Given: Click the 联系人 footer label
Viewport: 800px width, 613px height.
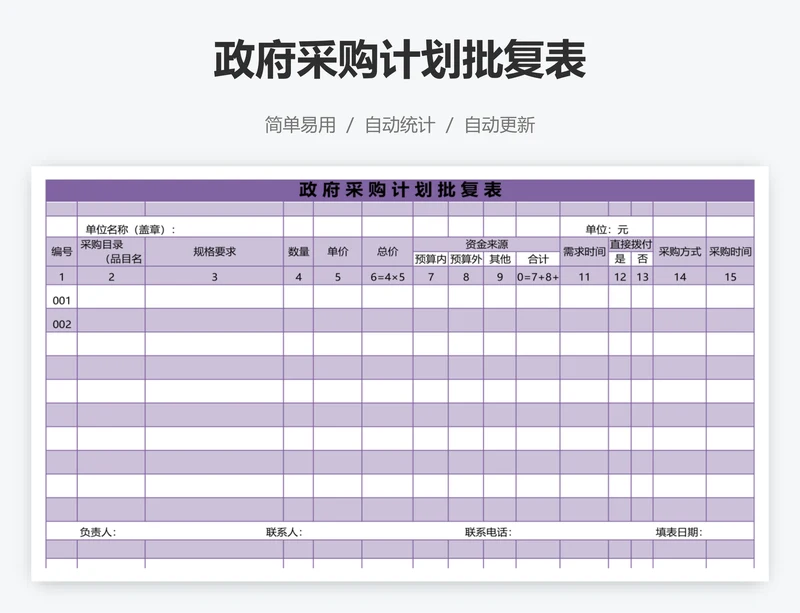Looking at the screenshot, I should click(x=284, y=532).
